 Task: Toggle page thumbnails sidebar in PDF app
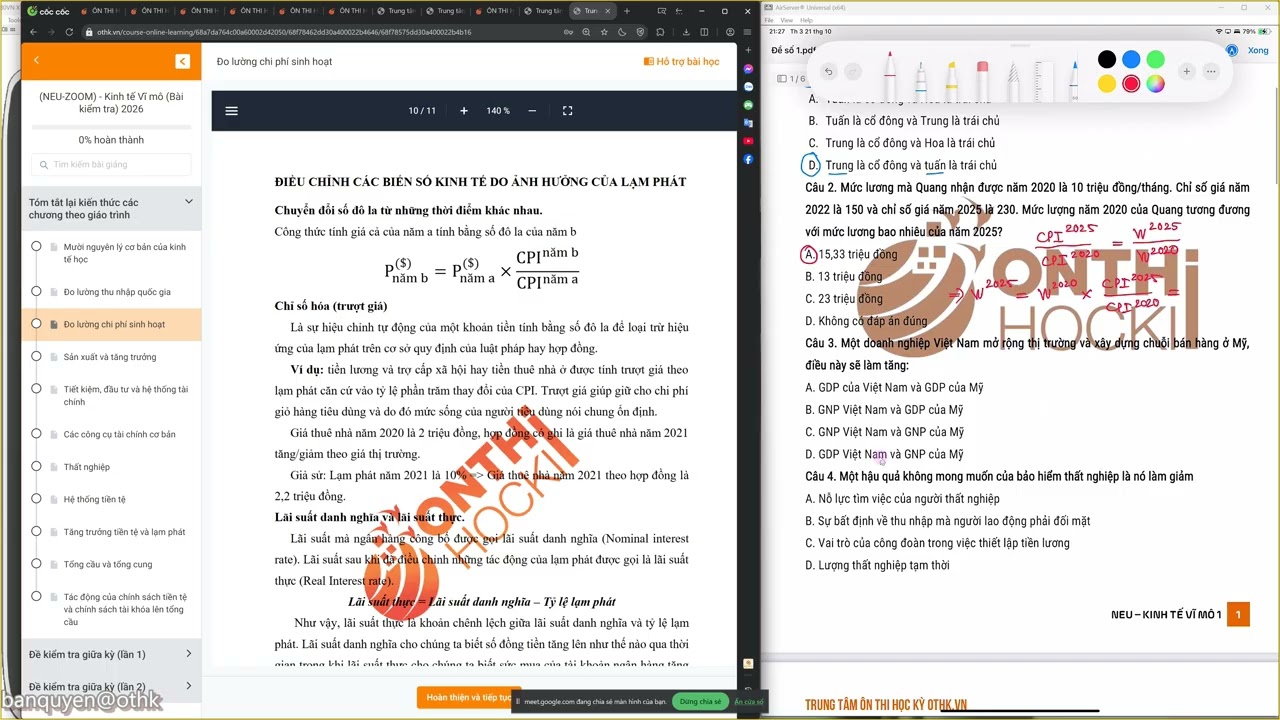[x=782, y=78]
